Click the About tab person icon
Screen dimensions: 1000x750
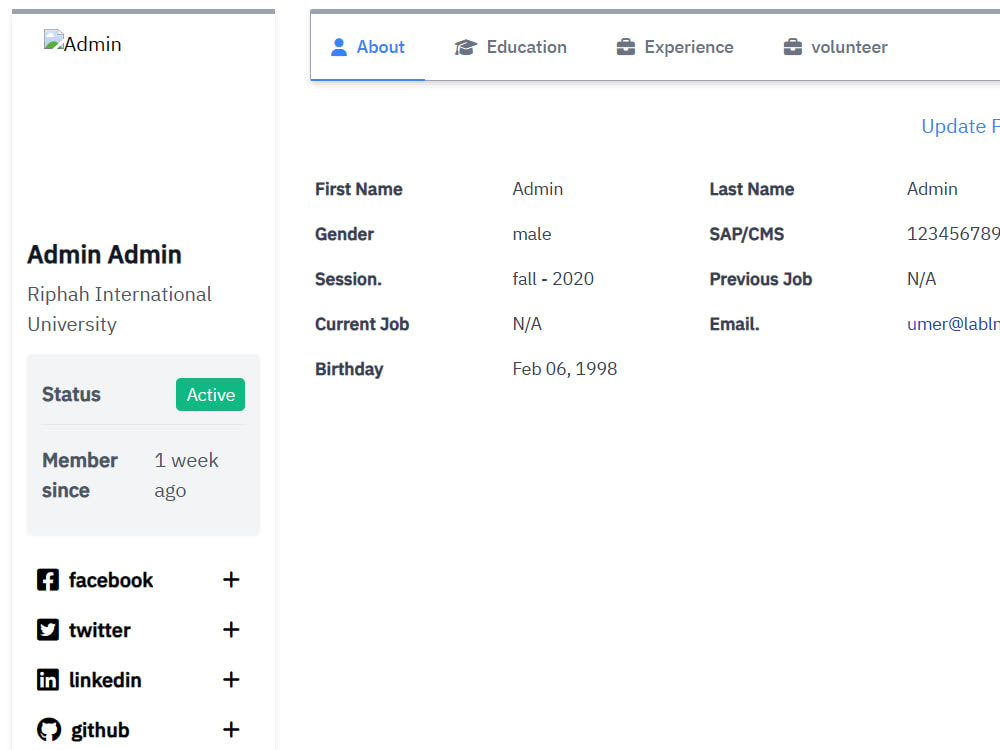(339, 47)
